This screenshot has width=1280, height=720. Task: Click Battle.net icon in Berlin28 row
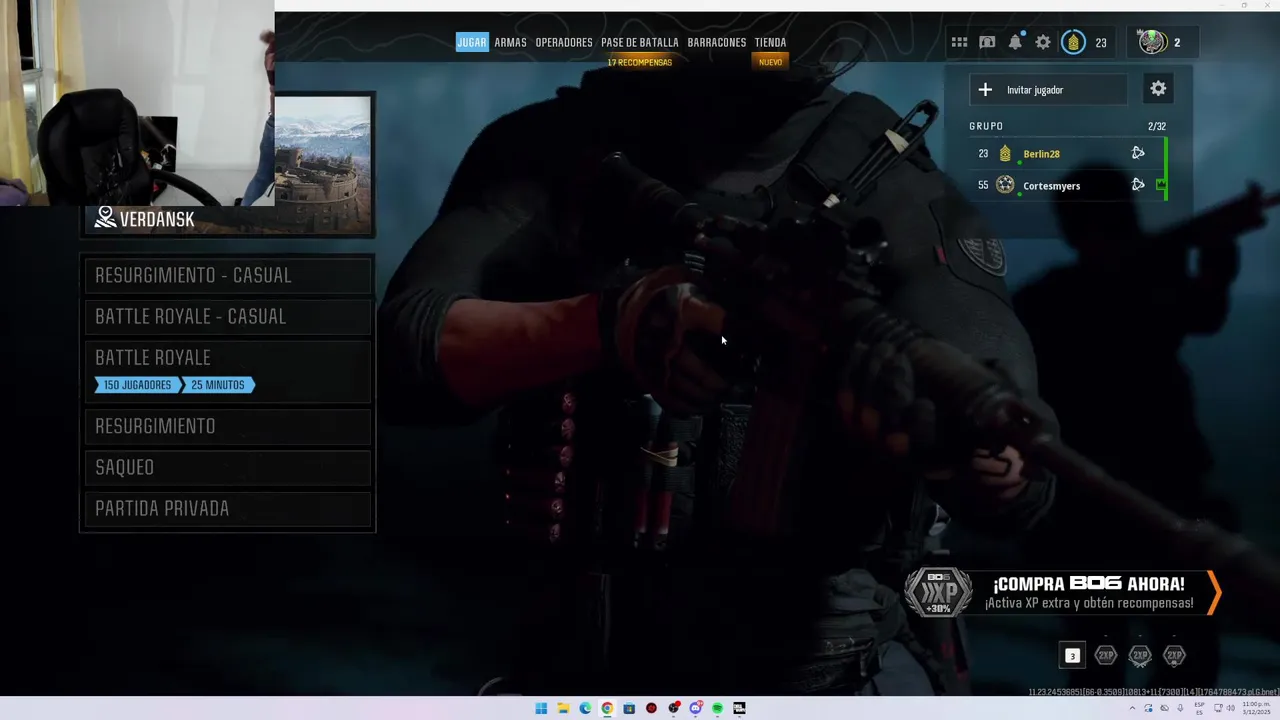coord(1138,153)
